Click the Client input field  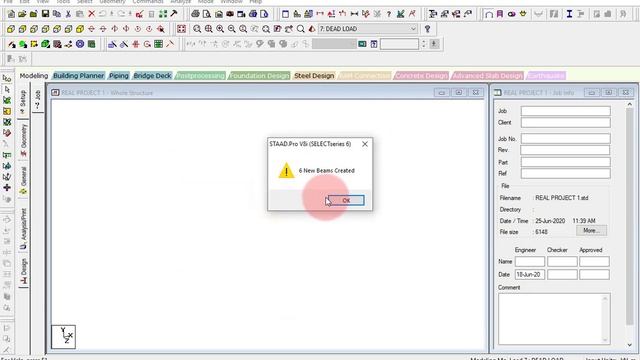565,122
